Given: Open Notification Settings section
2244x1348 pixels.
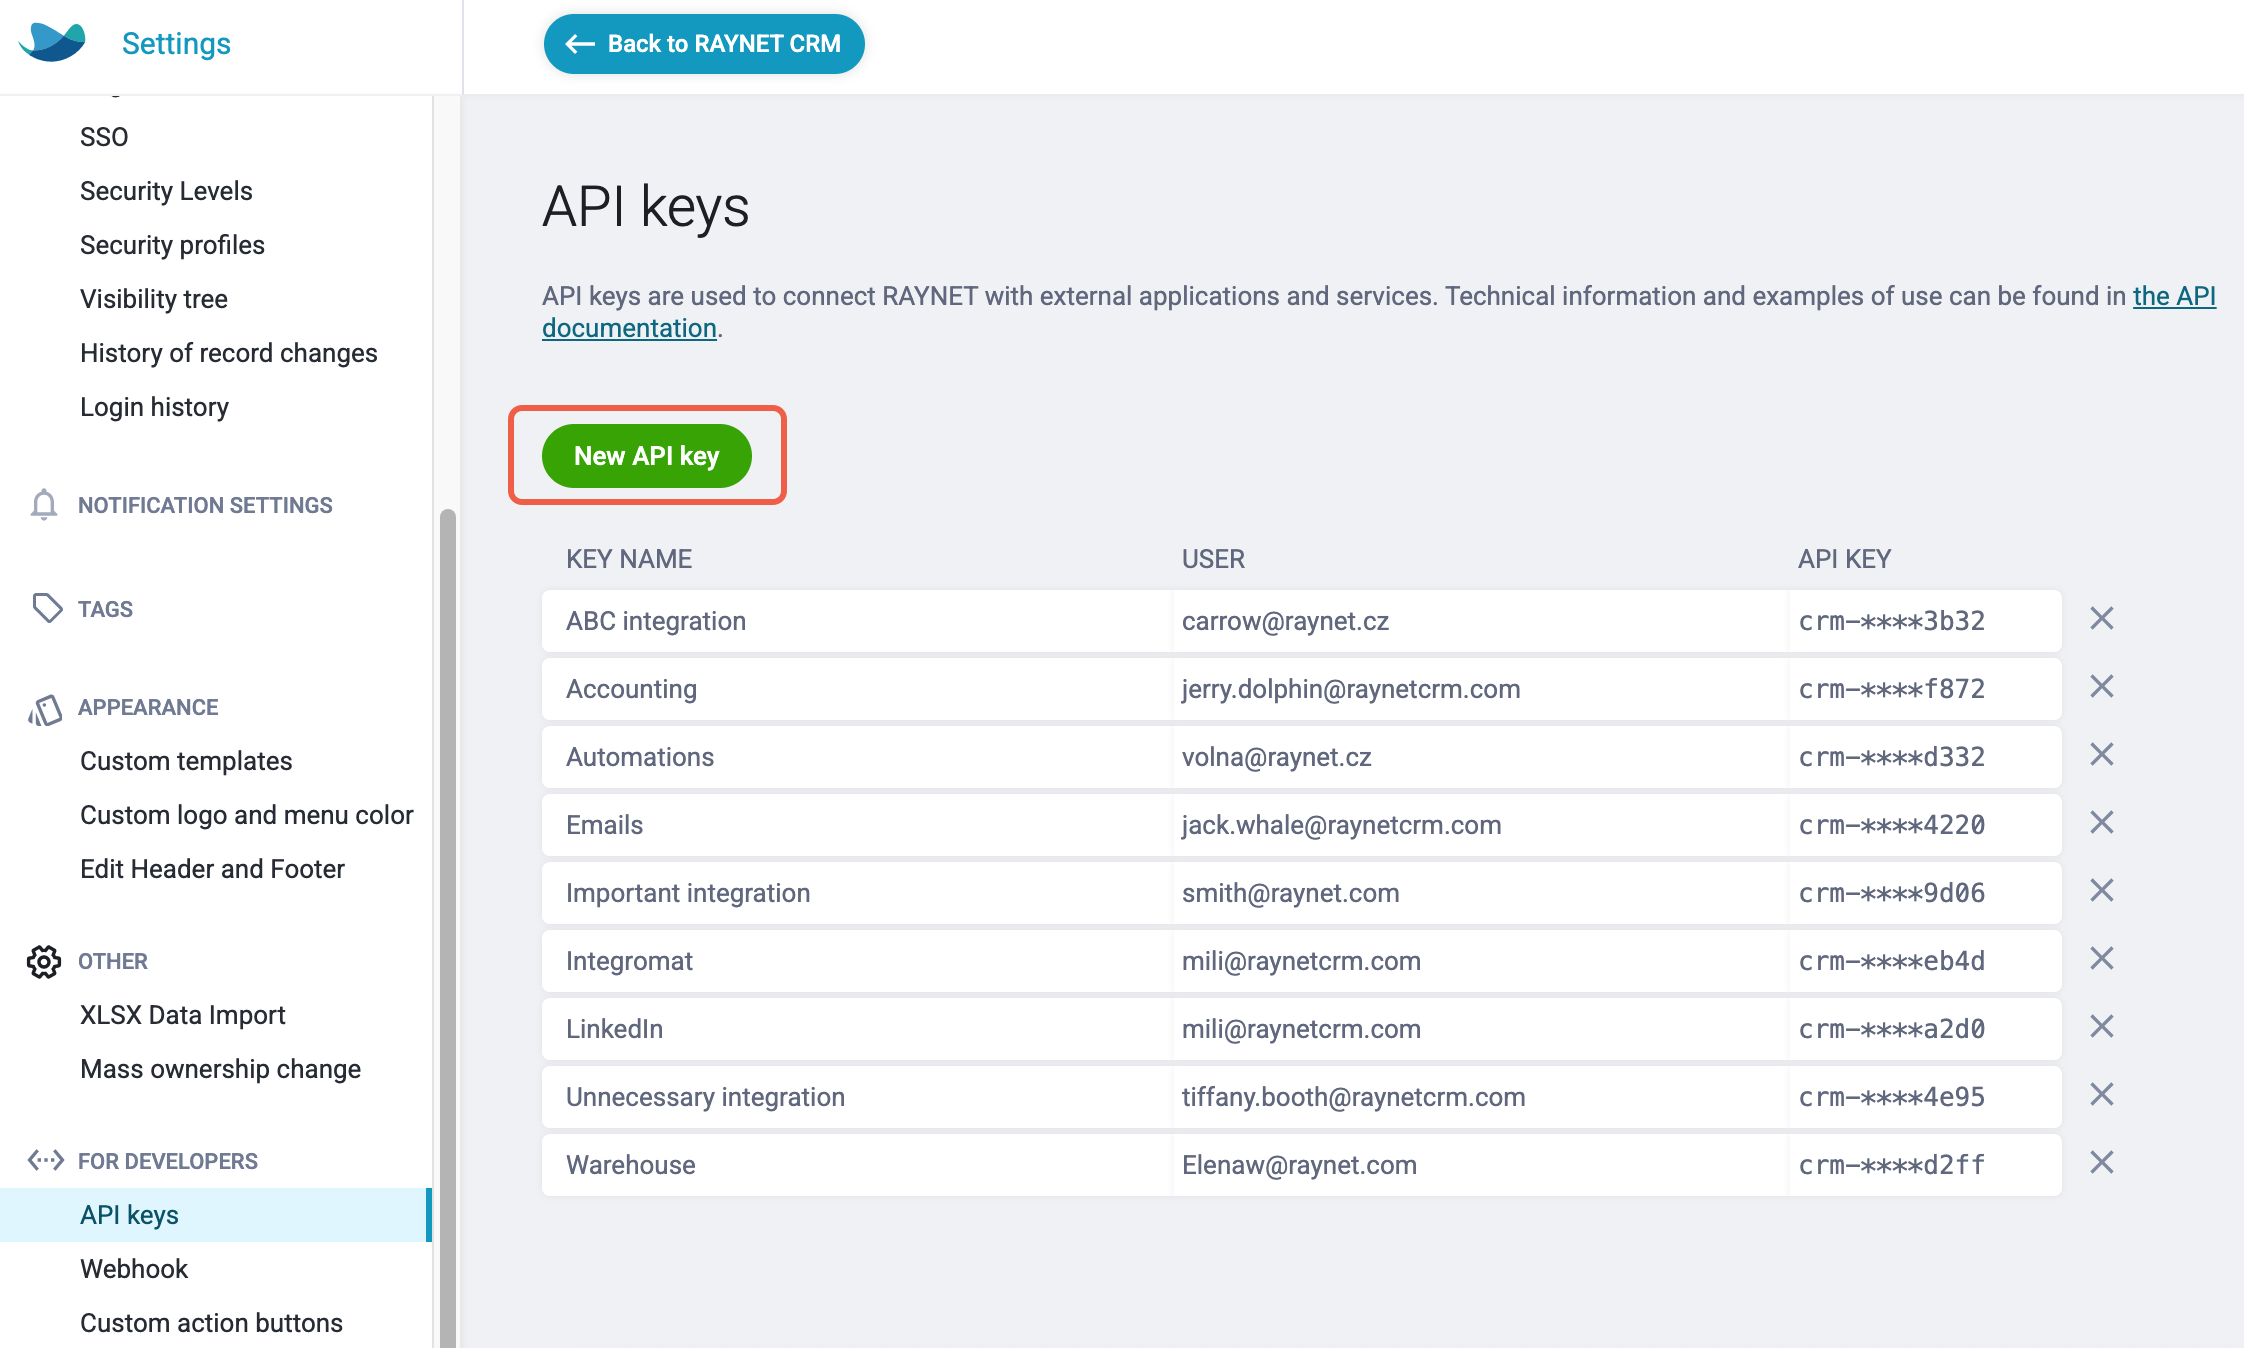Looking at the screenshot, I should [x=205, y=505].
